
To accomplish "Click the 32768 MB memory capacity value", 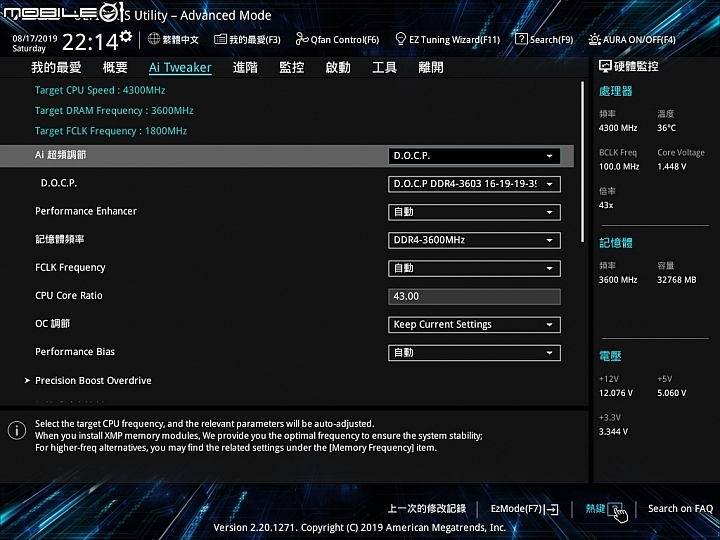I will 677,280.
